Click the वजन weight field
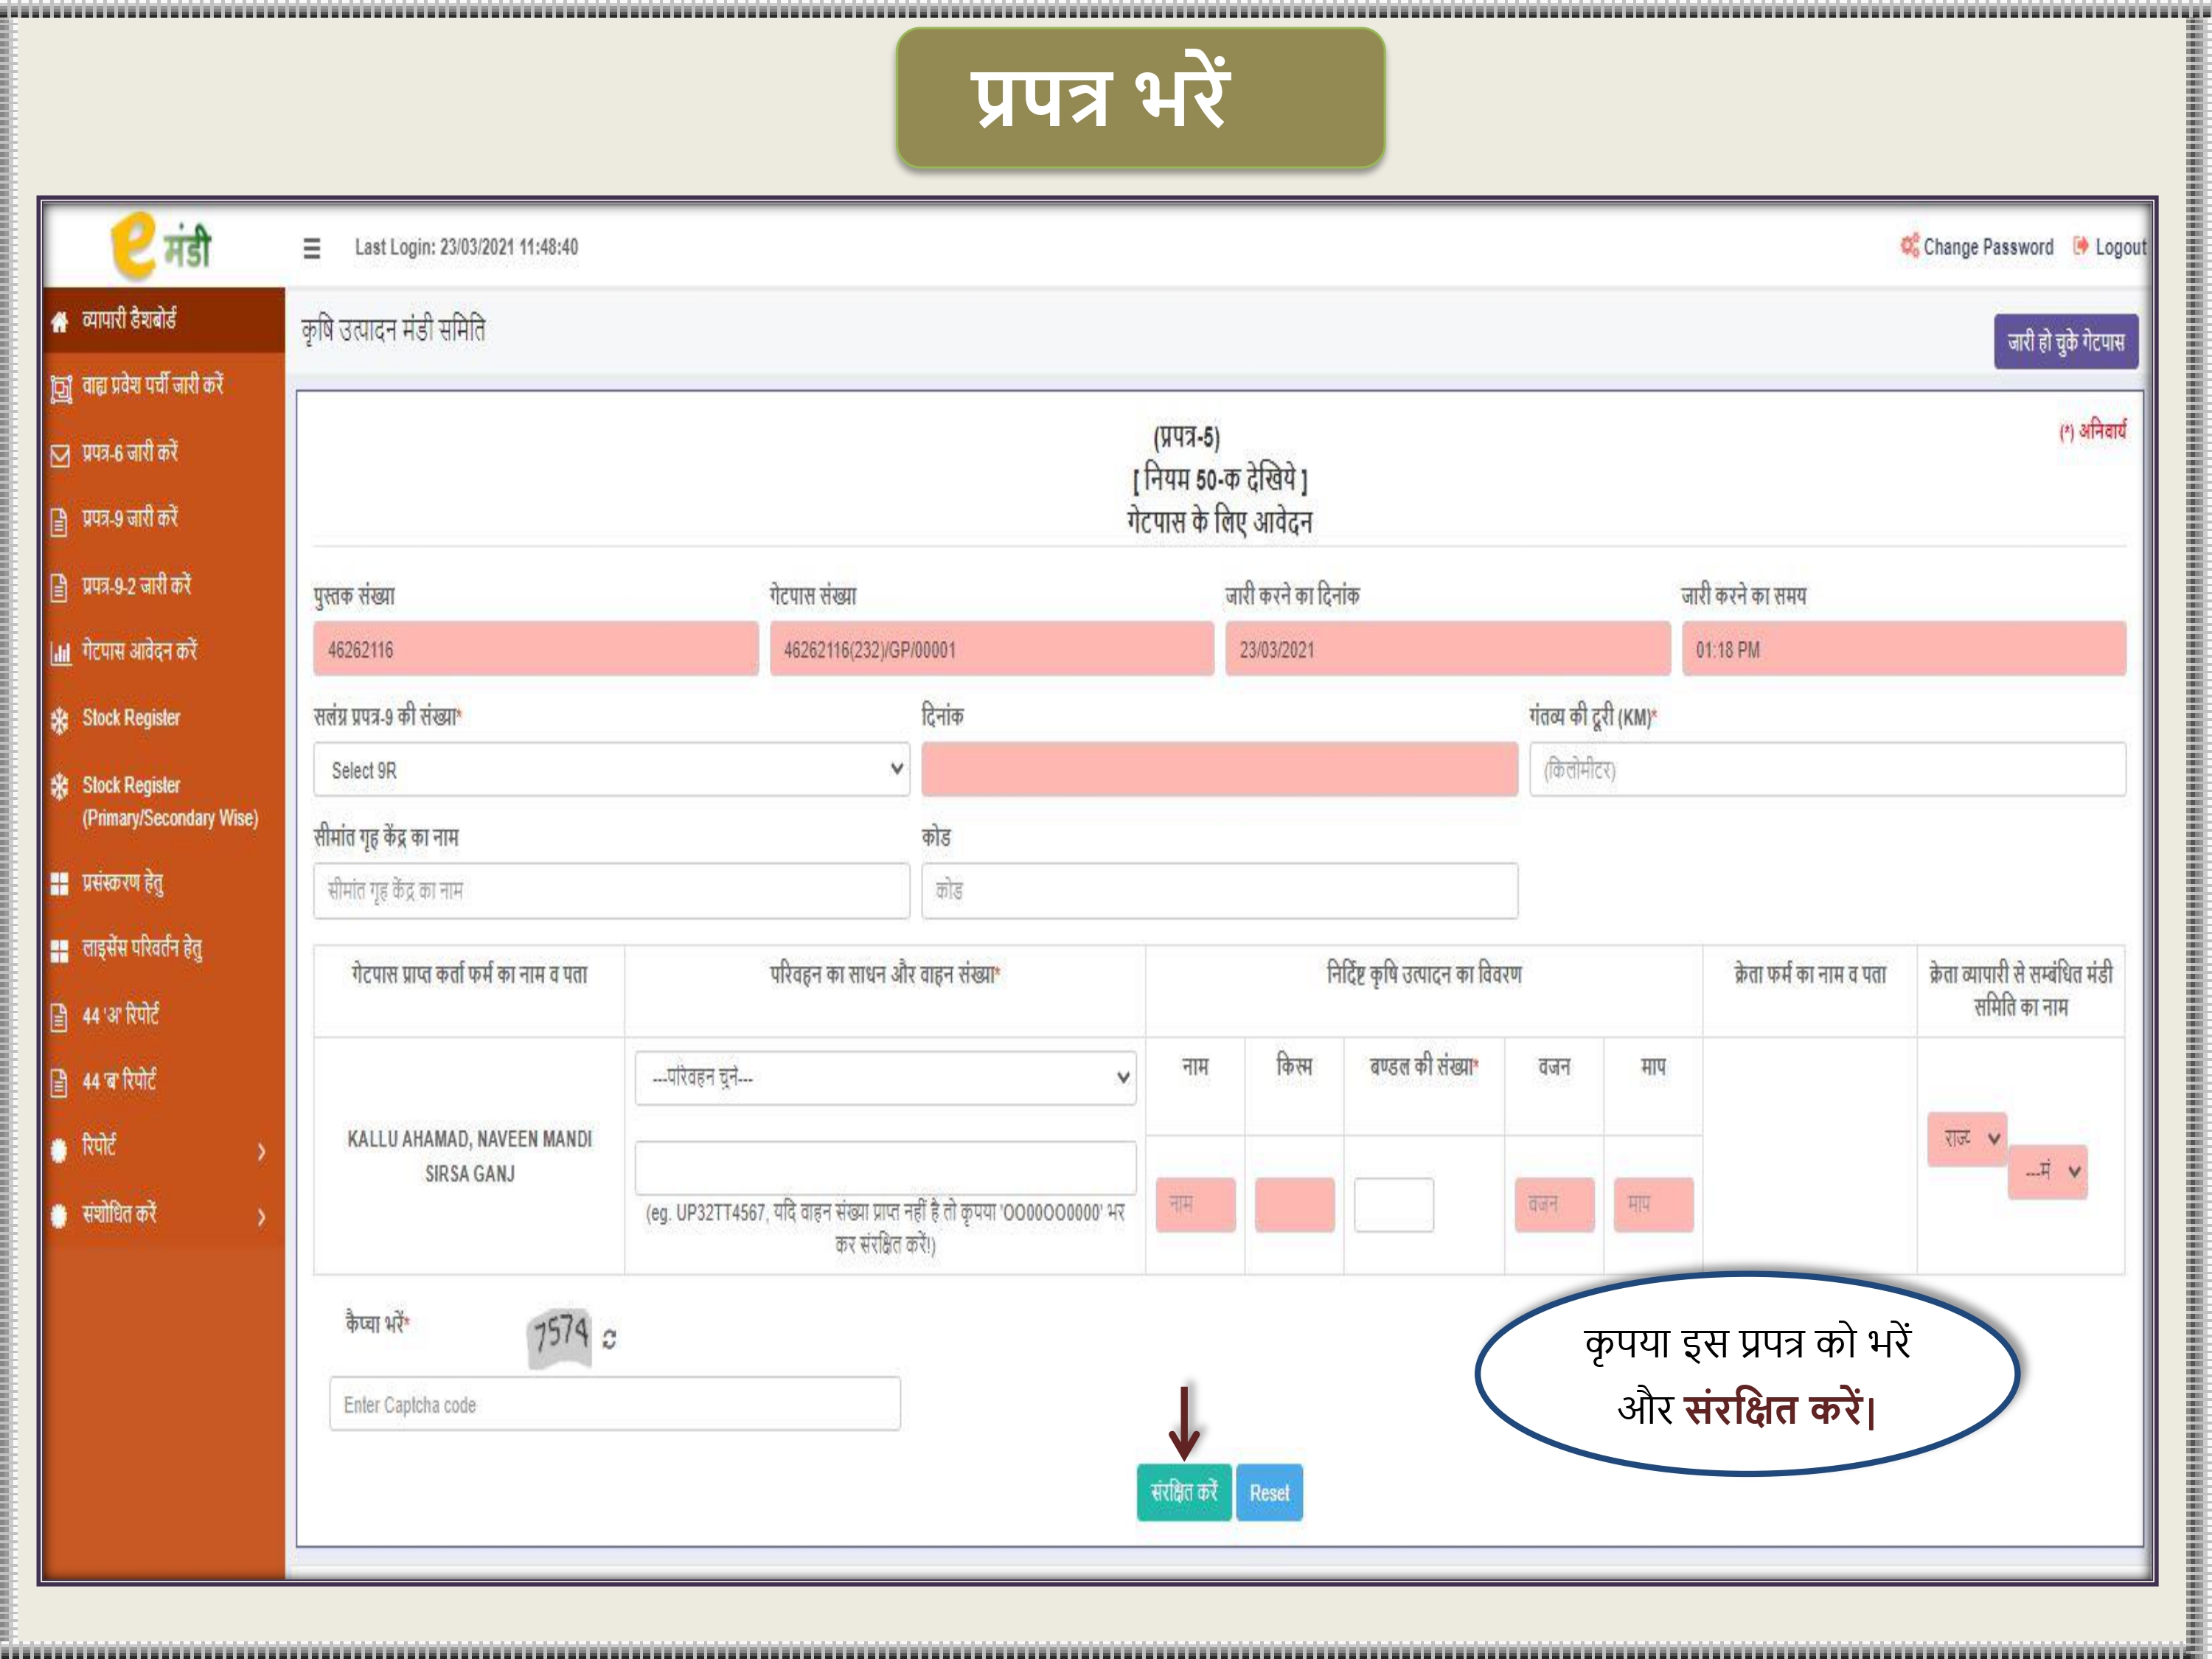The image size is (2212, 1659). click(x=1554, y=1205)
